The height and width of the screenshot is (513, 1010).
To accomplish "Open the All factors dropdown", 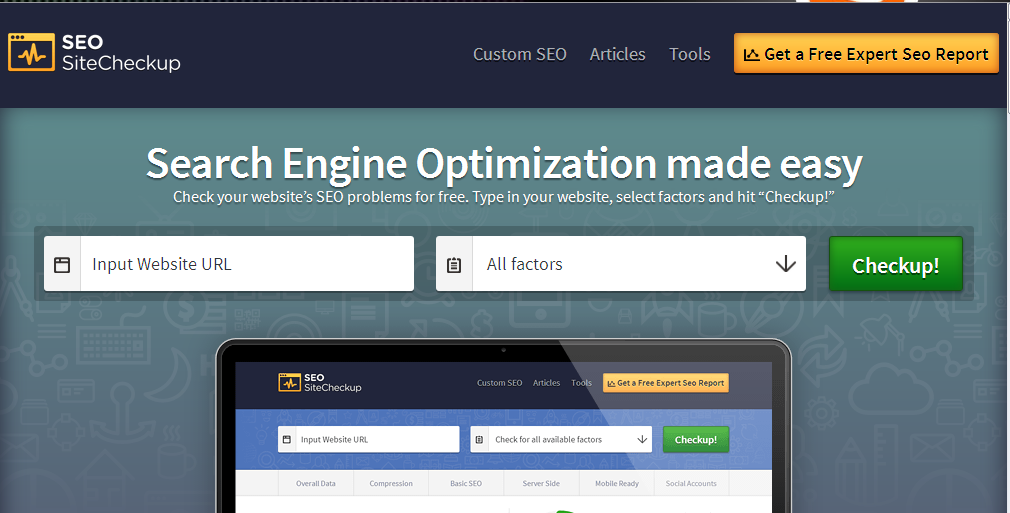I will click(621, 264).
